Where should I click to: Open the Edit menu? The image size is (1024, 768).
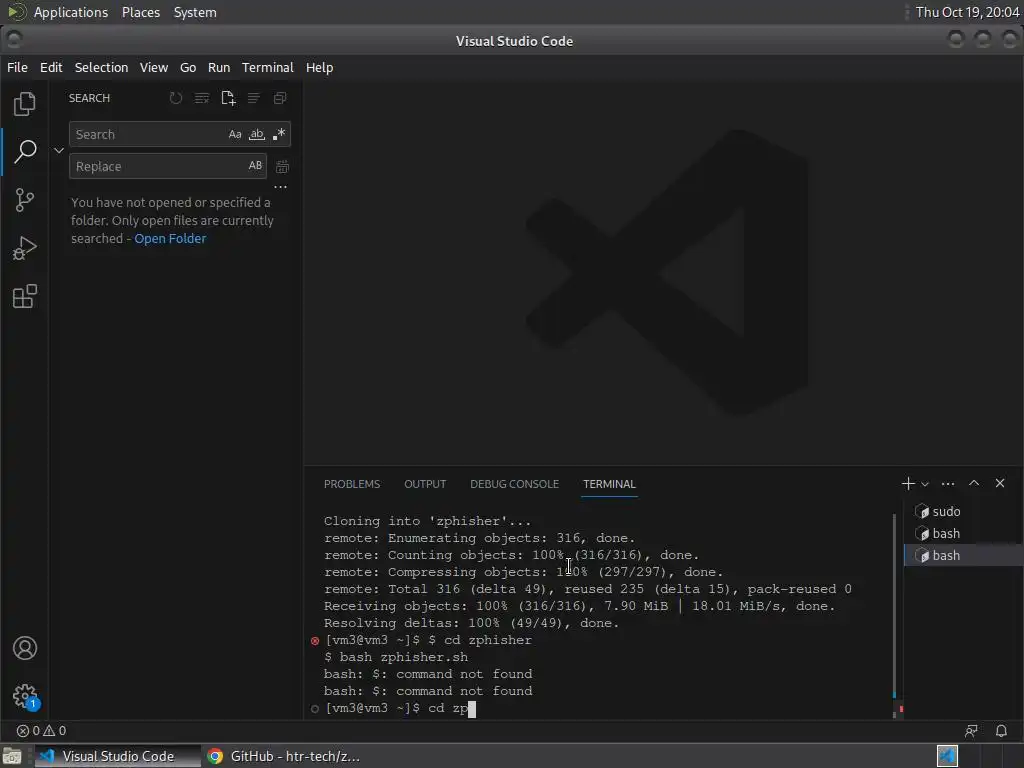[x=51, y=67]
